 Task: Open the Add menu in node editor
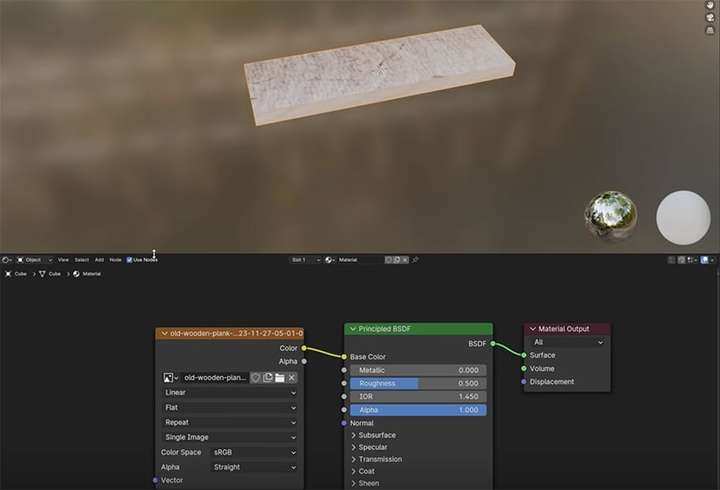point(99,260)
